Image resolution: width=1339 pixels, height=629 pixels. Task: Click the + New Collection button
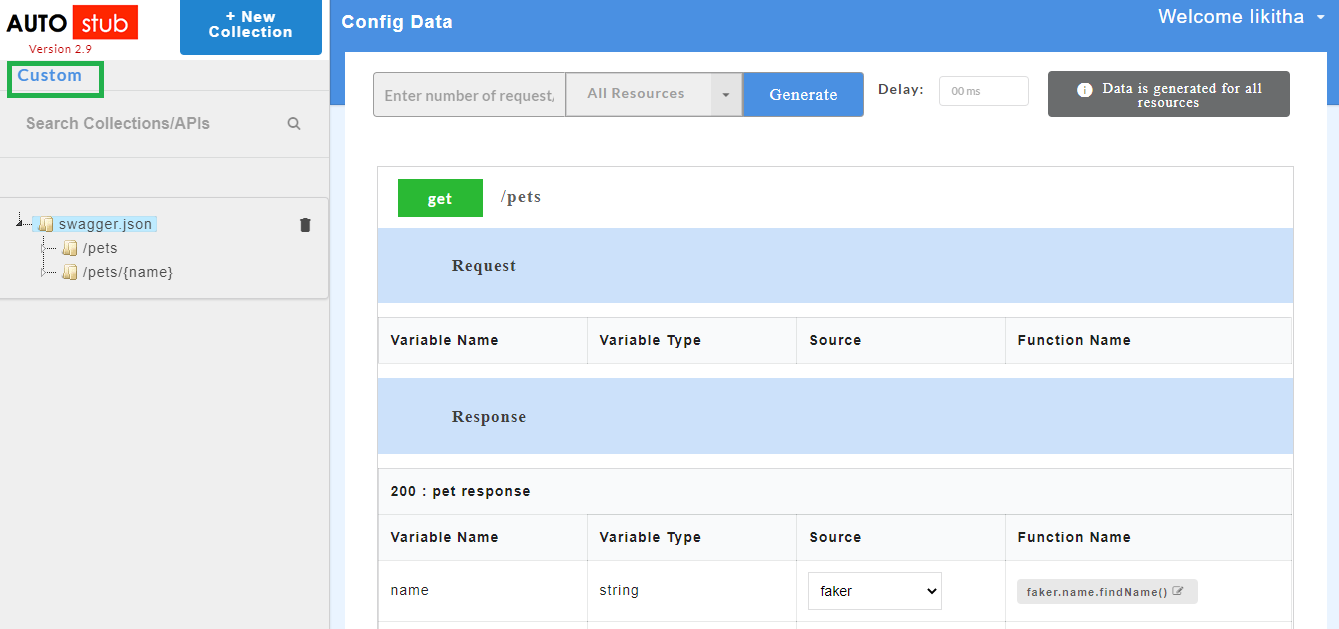coord(250,27)
